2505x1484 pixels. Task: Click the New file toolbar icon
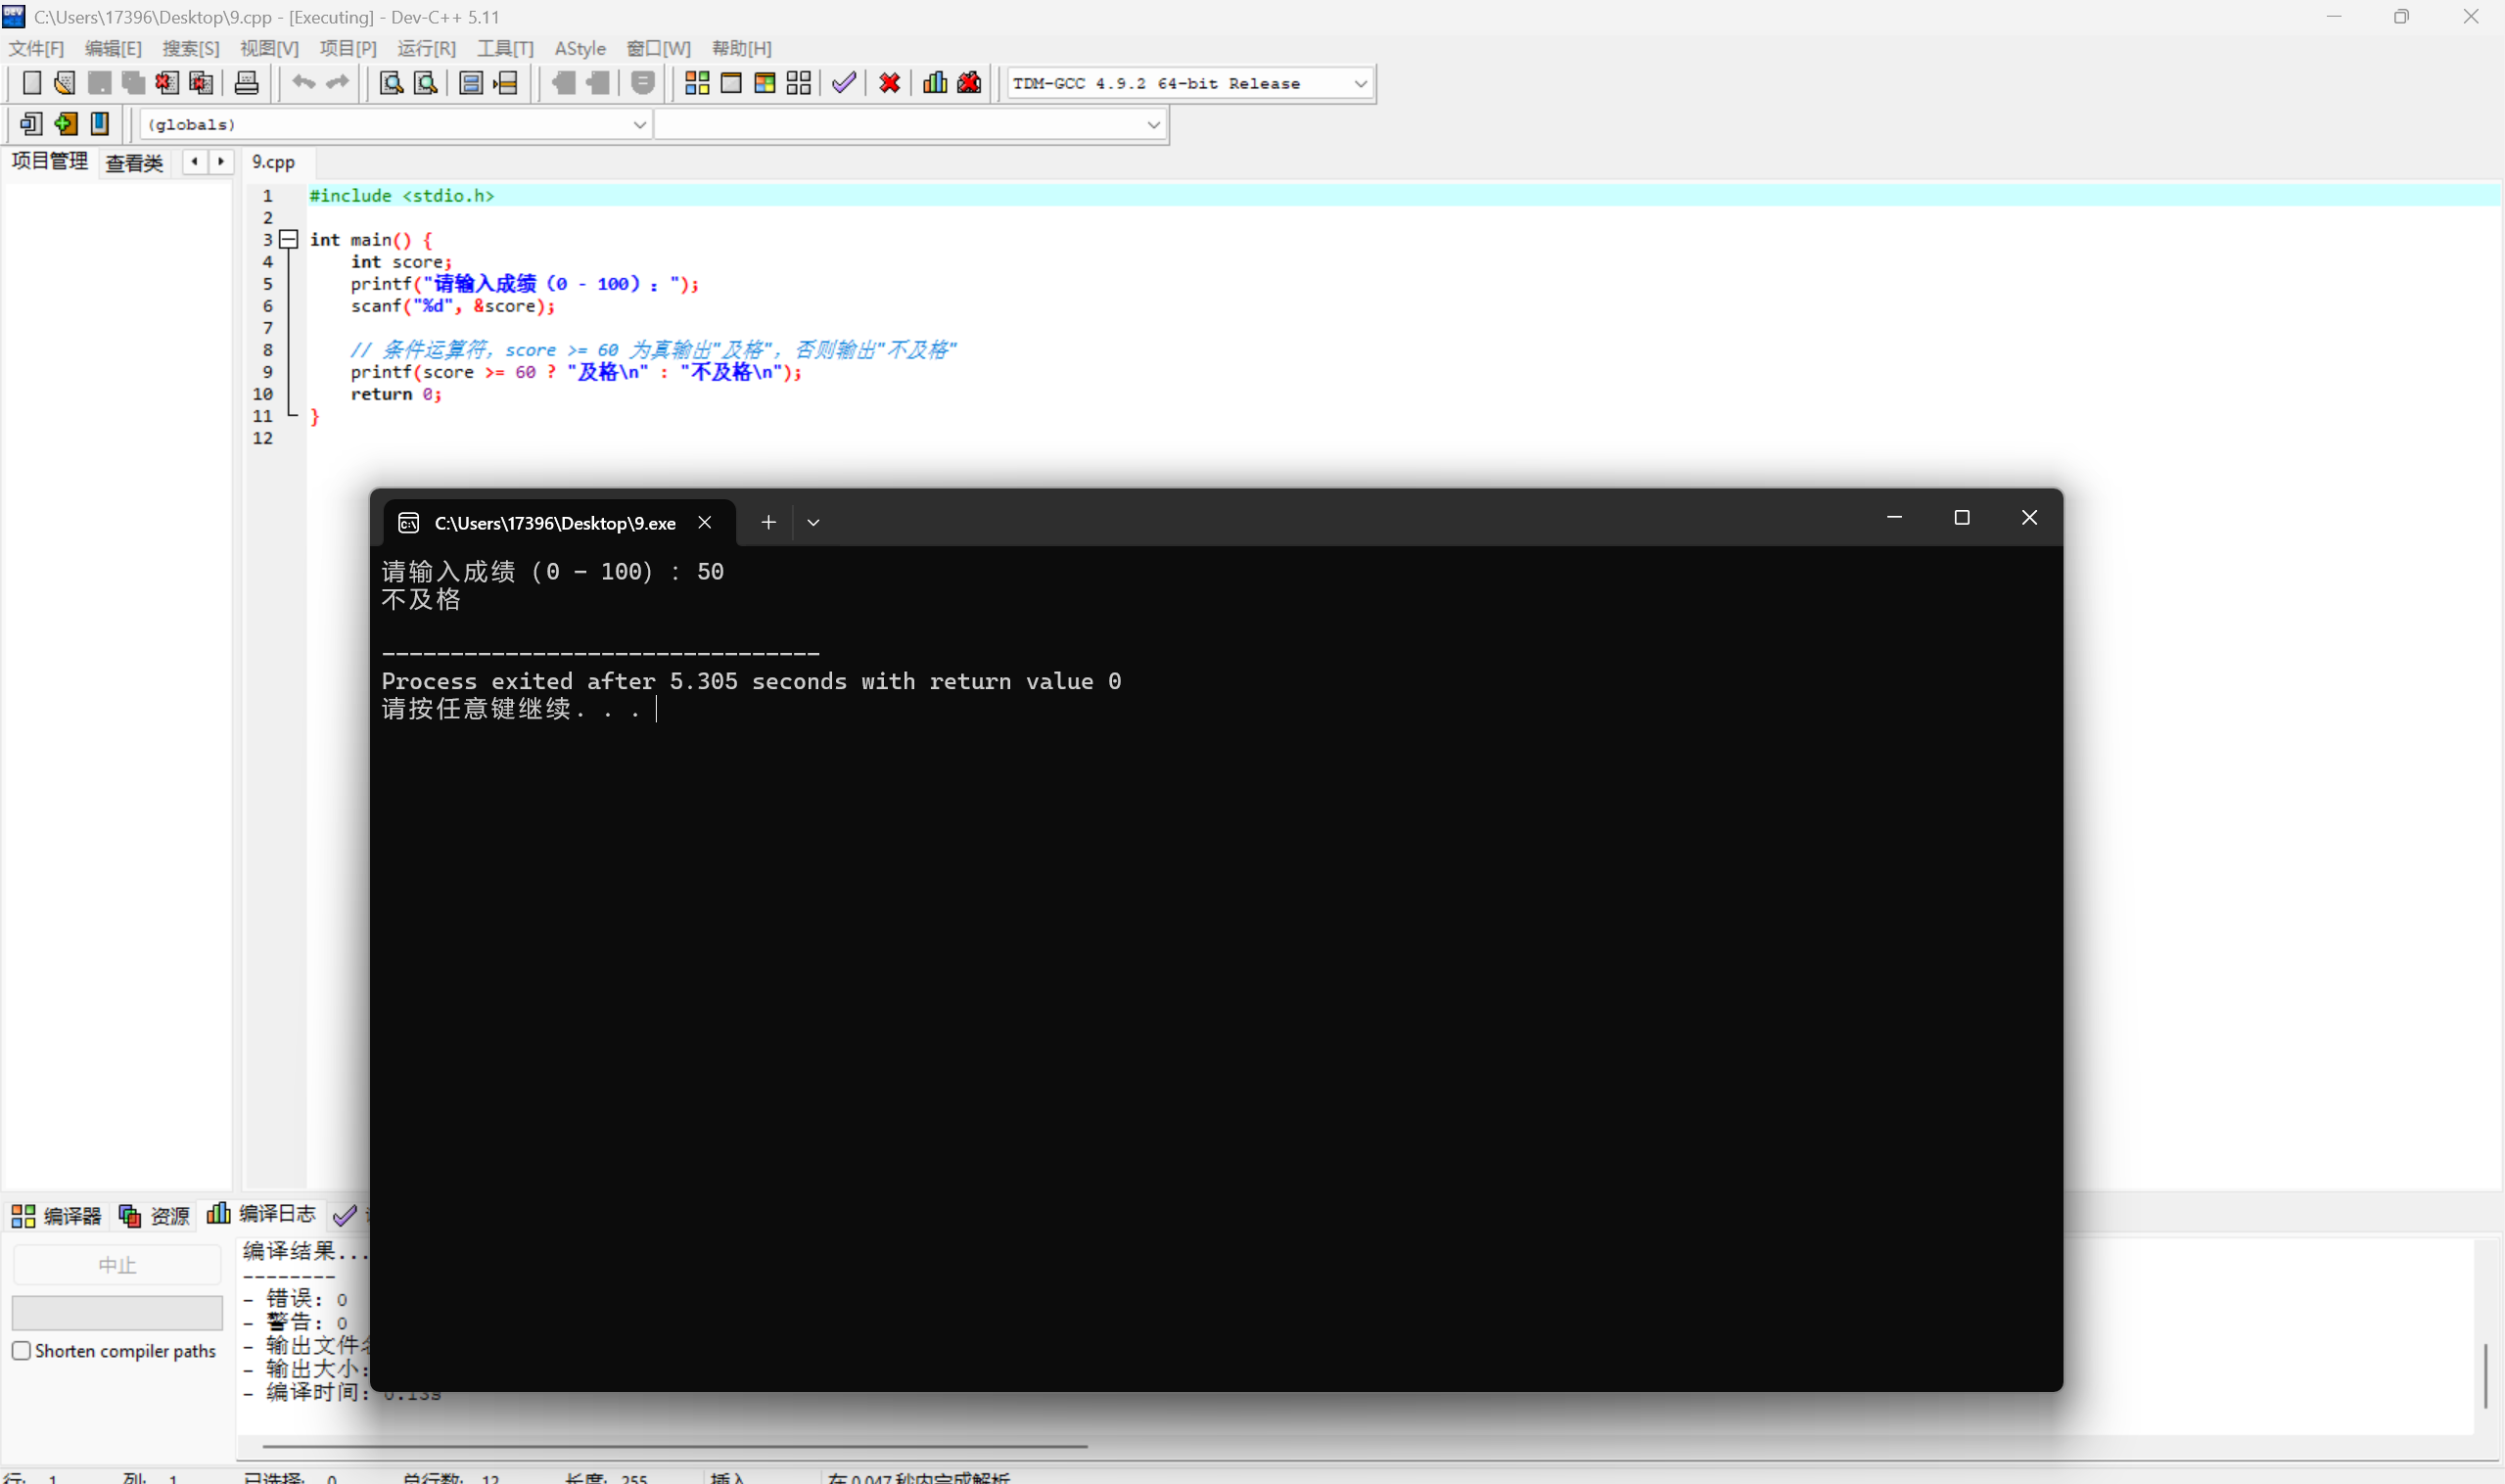click(x=31, y=83)
